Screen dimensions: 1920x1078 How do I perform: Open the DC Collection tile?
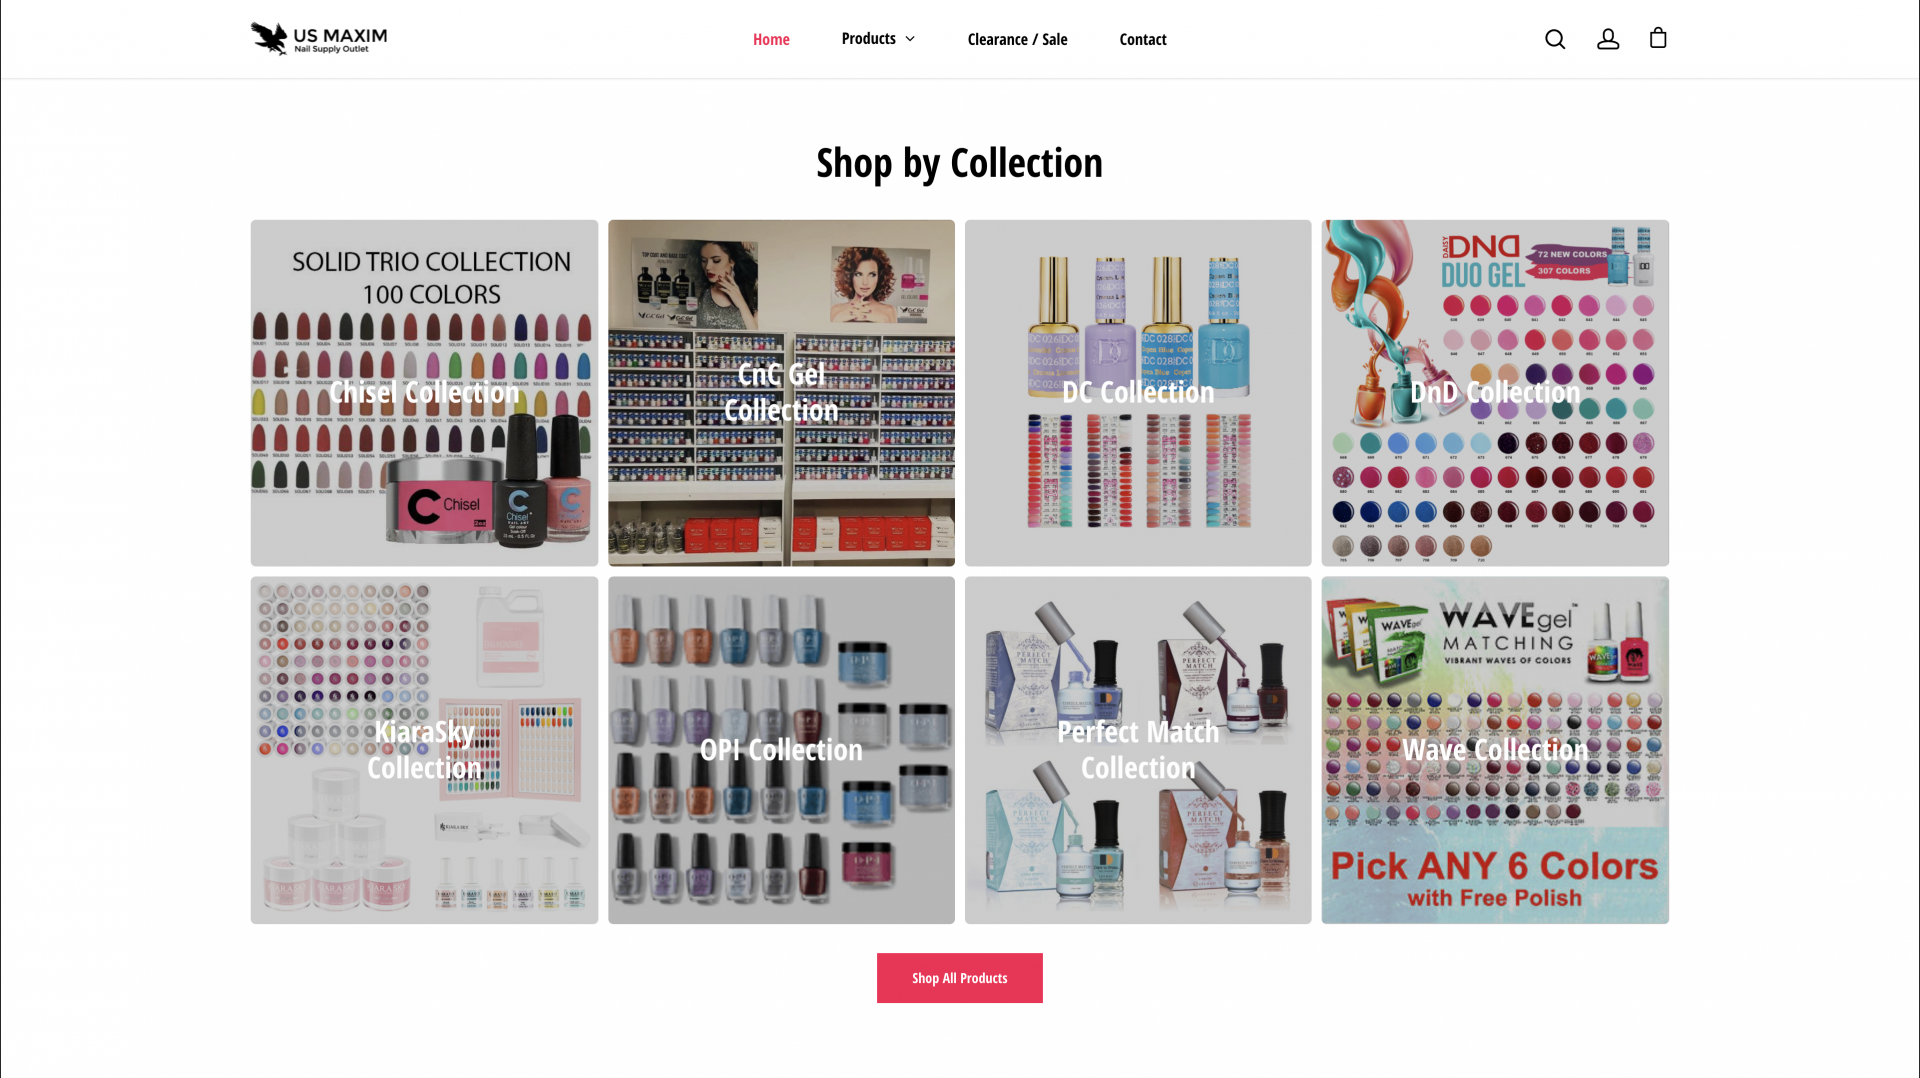click(x=1138, y=393)
